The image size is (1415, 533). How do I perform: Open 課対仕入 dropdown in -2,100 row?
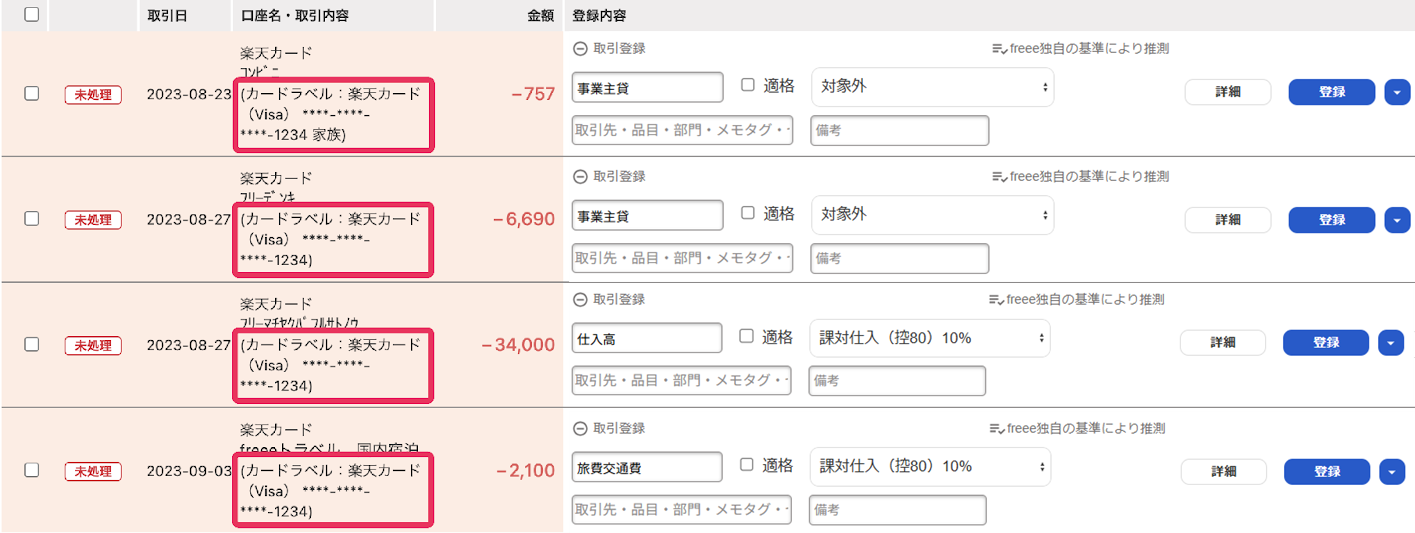pos(930,467)
